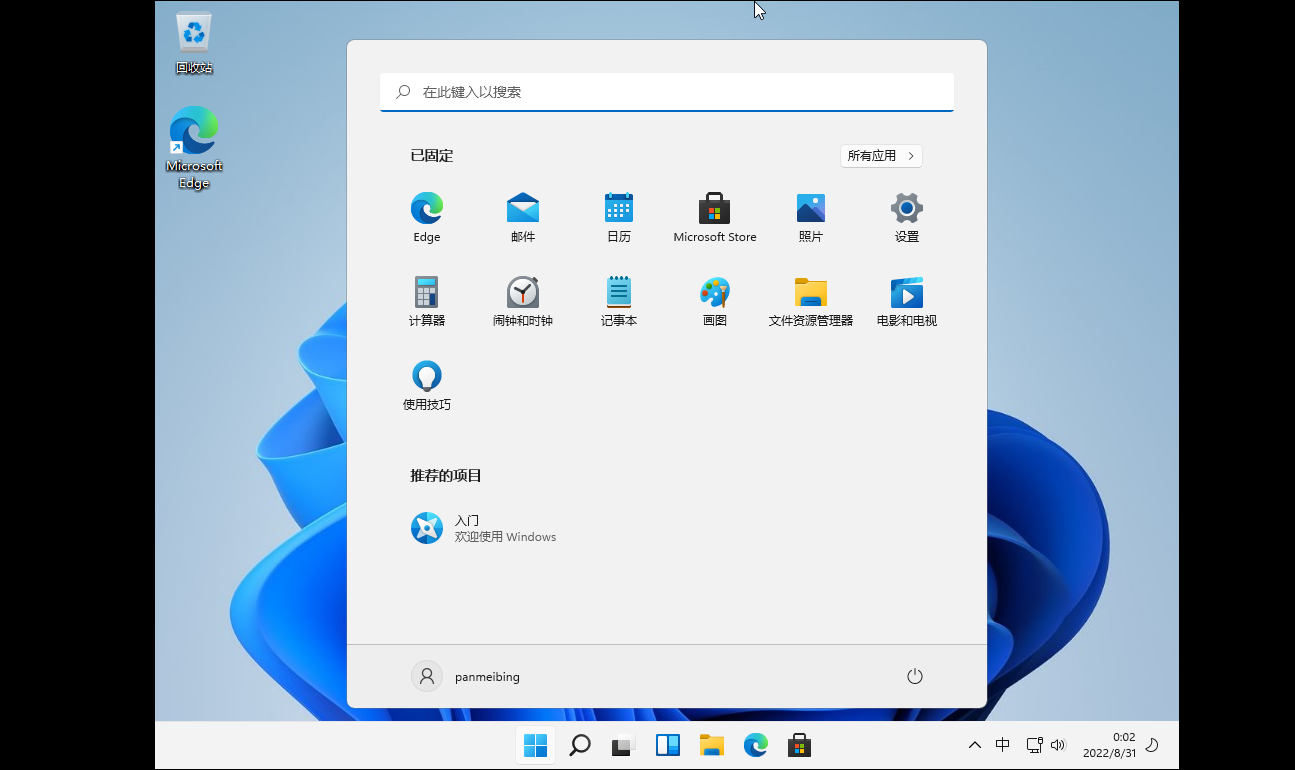Open clock showing 0:02 2022/8/31
The height and width of the screenshot is (770, 1295).
(1110, 745)
